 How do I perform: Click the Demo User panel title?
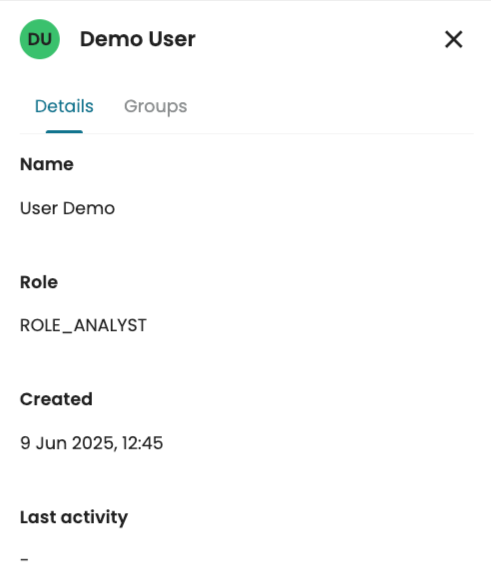tap(138, 39)
